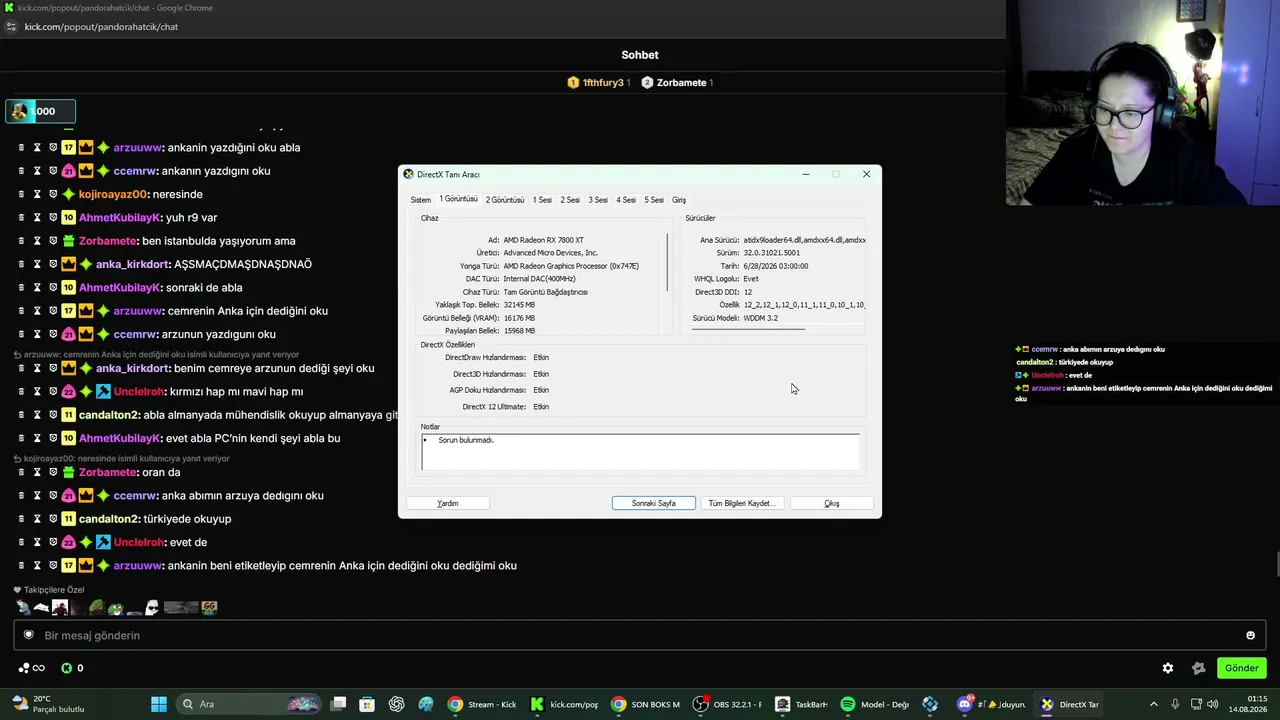Click "AMD Radeon RX 7800 XT" device name

543,240
